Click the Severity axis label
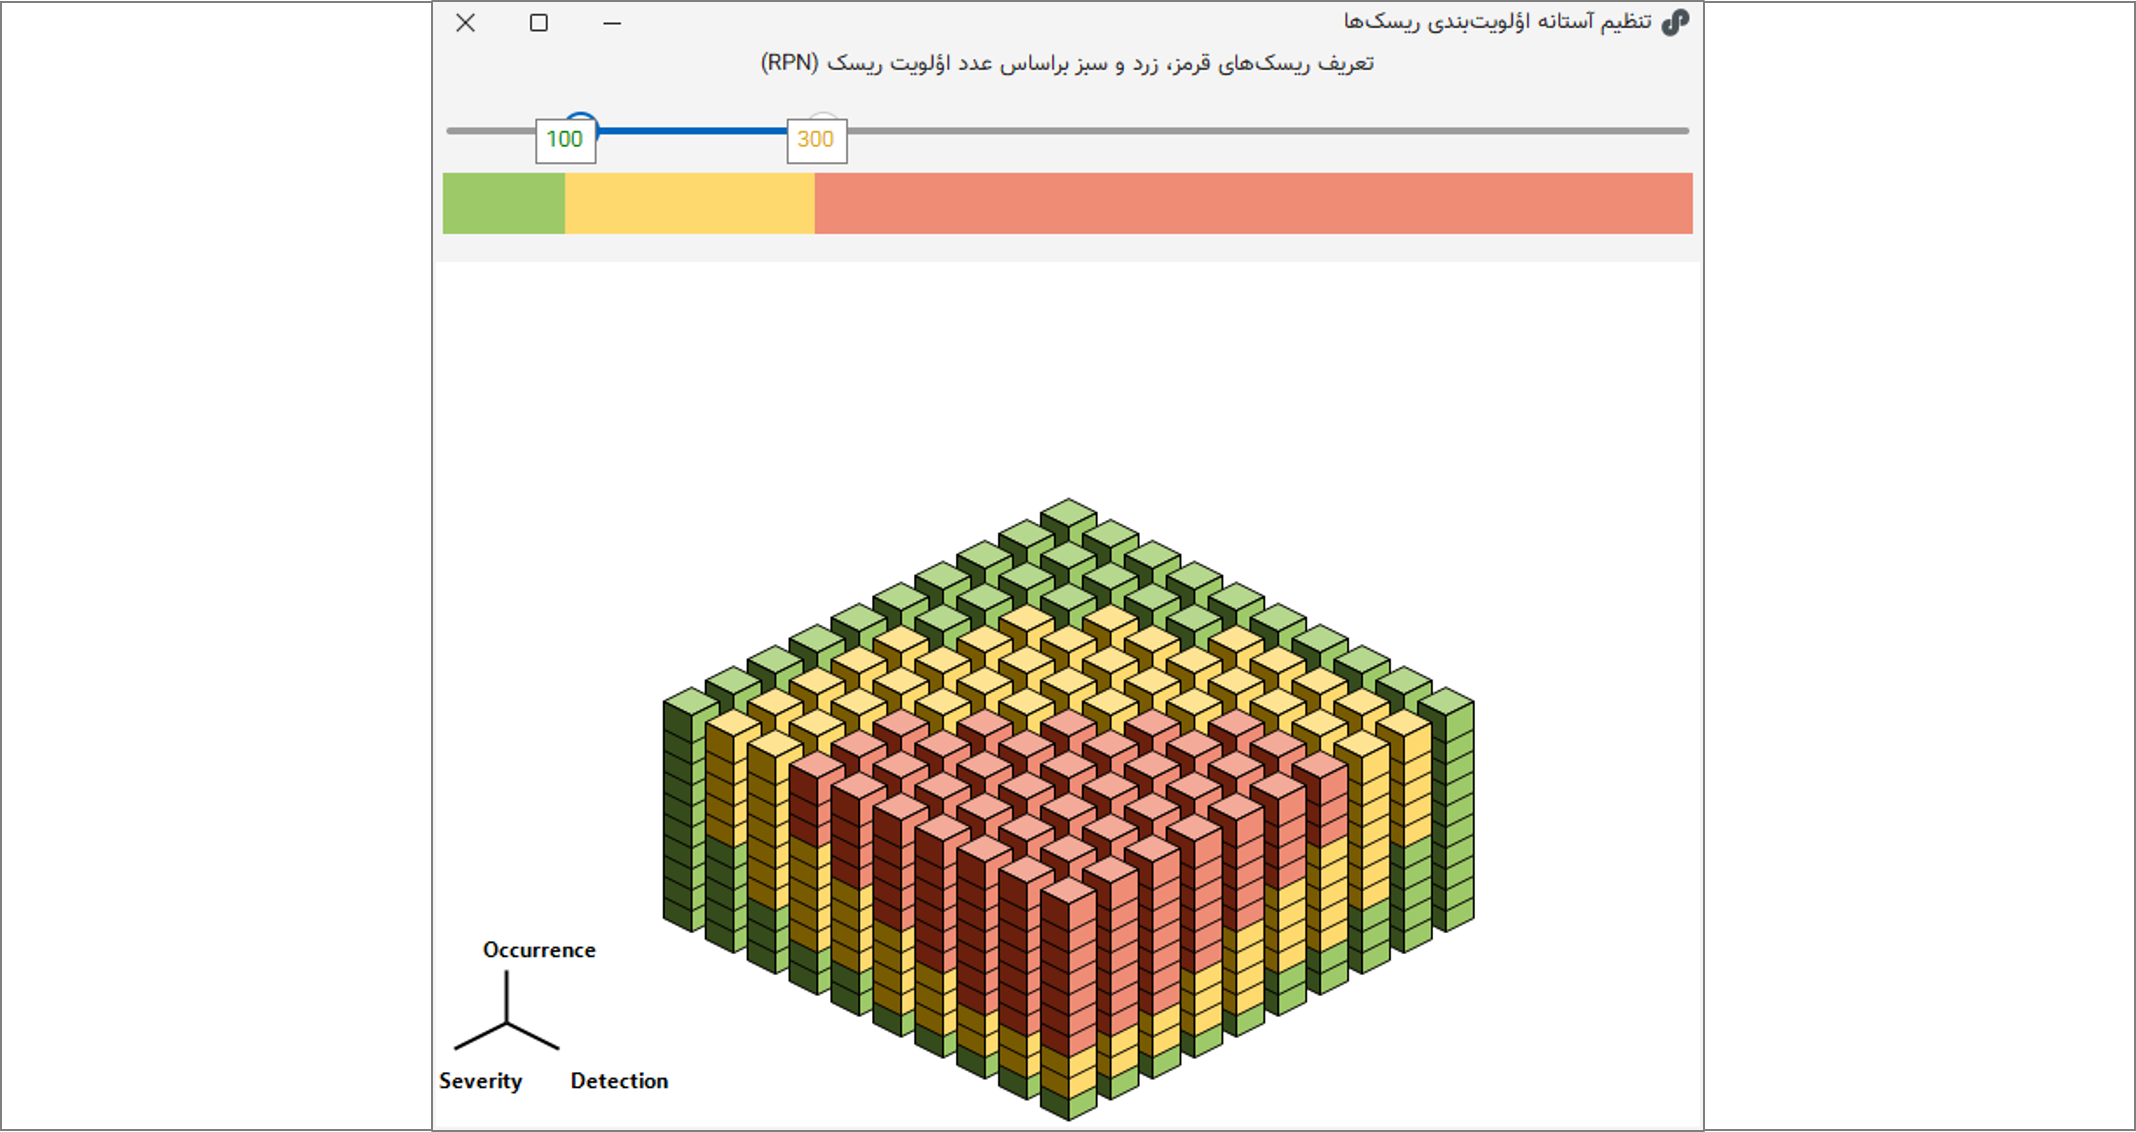Screen dimensions: 2136x1132 pyautogui.click(x=480, y=1081)
